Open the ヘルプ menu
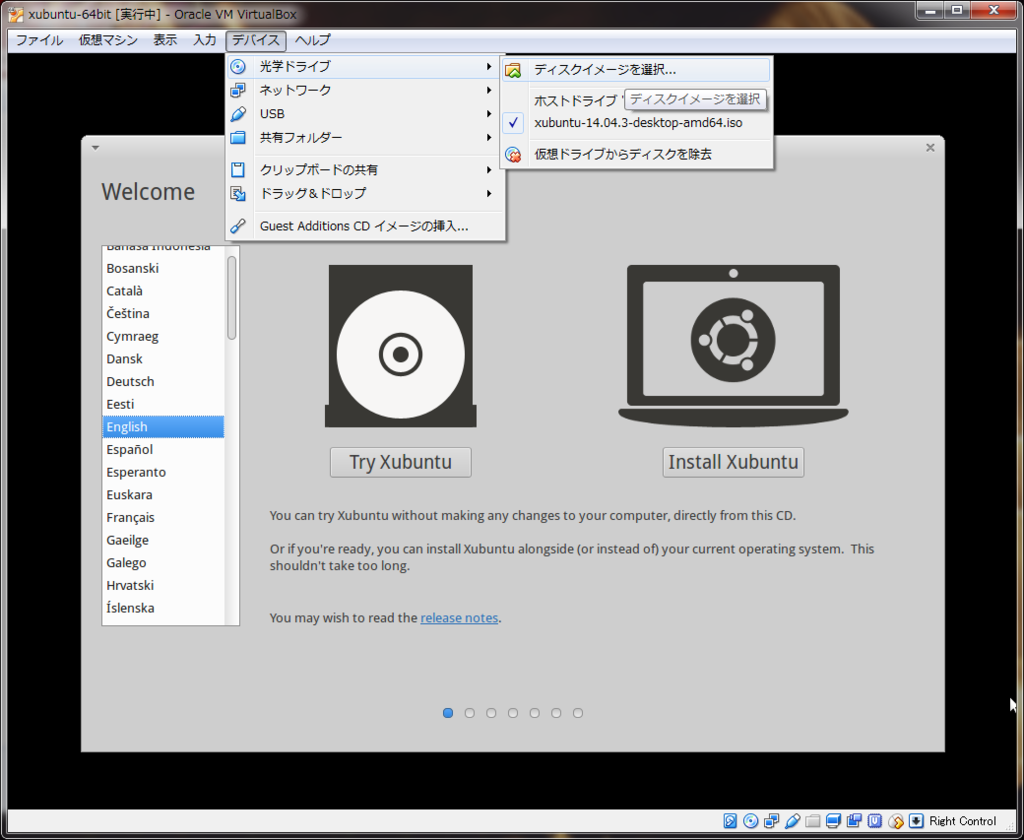 [313, 40]
